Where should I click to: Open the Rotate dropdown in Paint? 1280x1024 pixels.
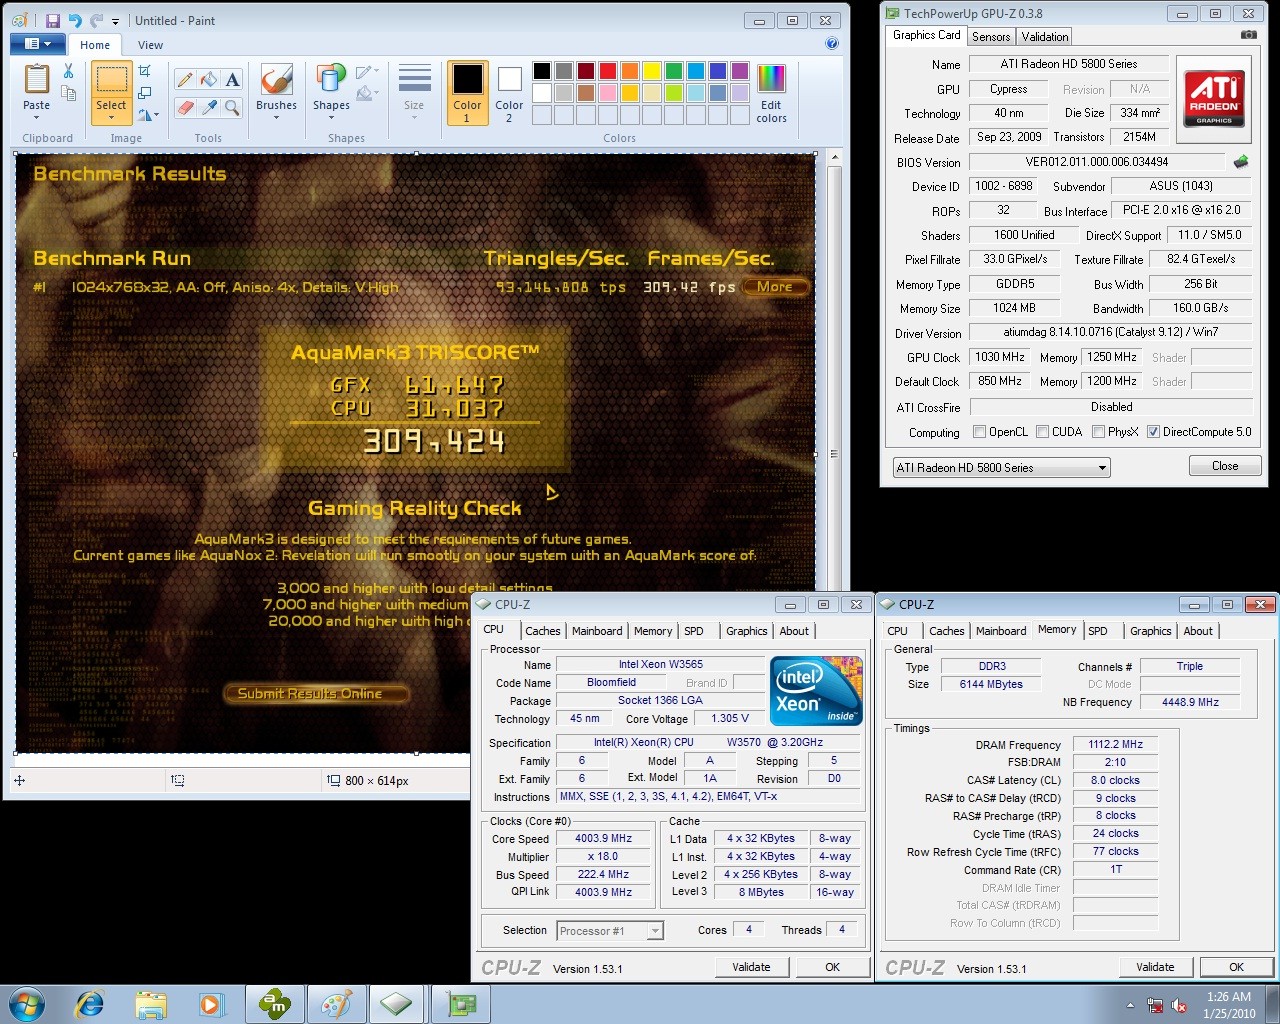148,115
